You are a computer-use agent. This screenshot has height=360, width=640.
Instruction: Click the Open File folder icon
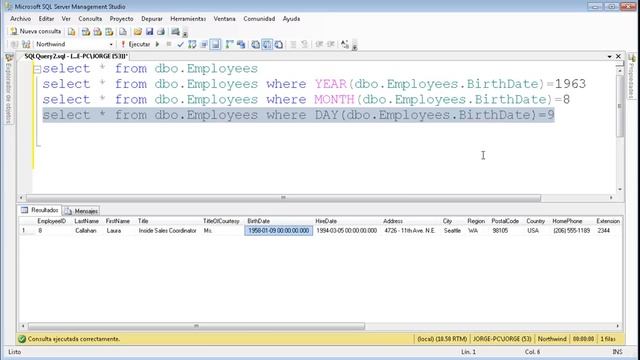[x=138, y=32]
